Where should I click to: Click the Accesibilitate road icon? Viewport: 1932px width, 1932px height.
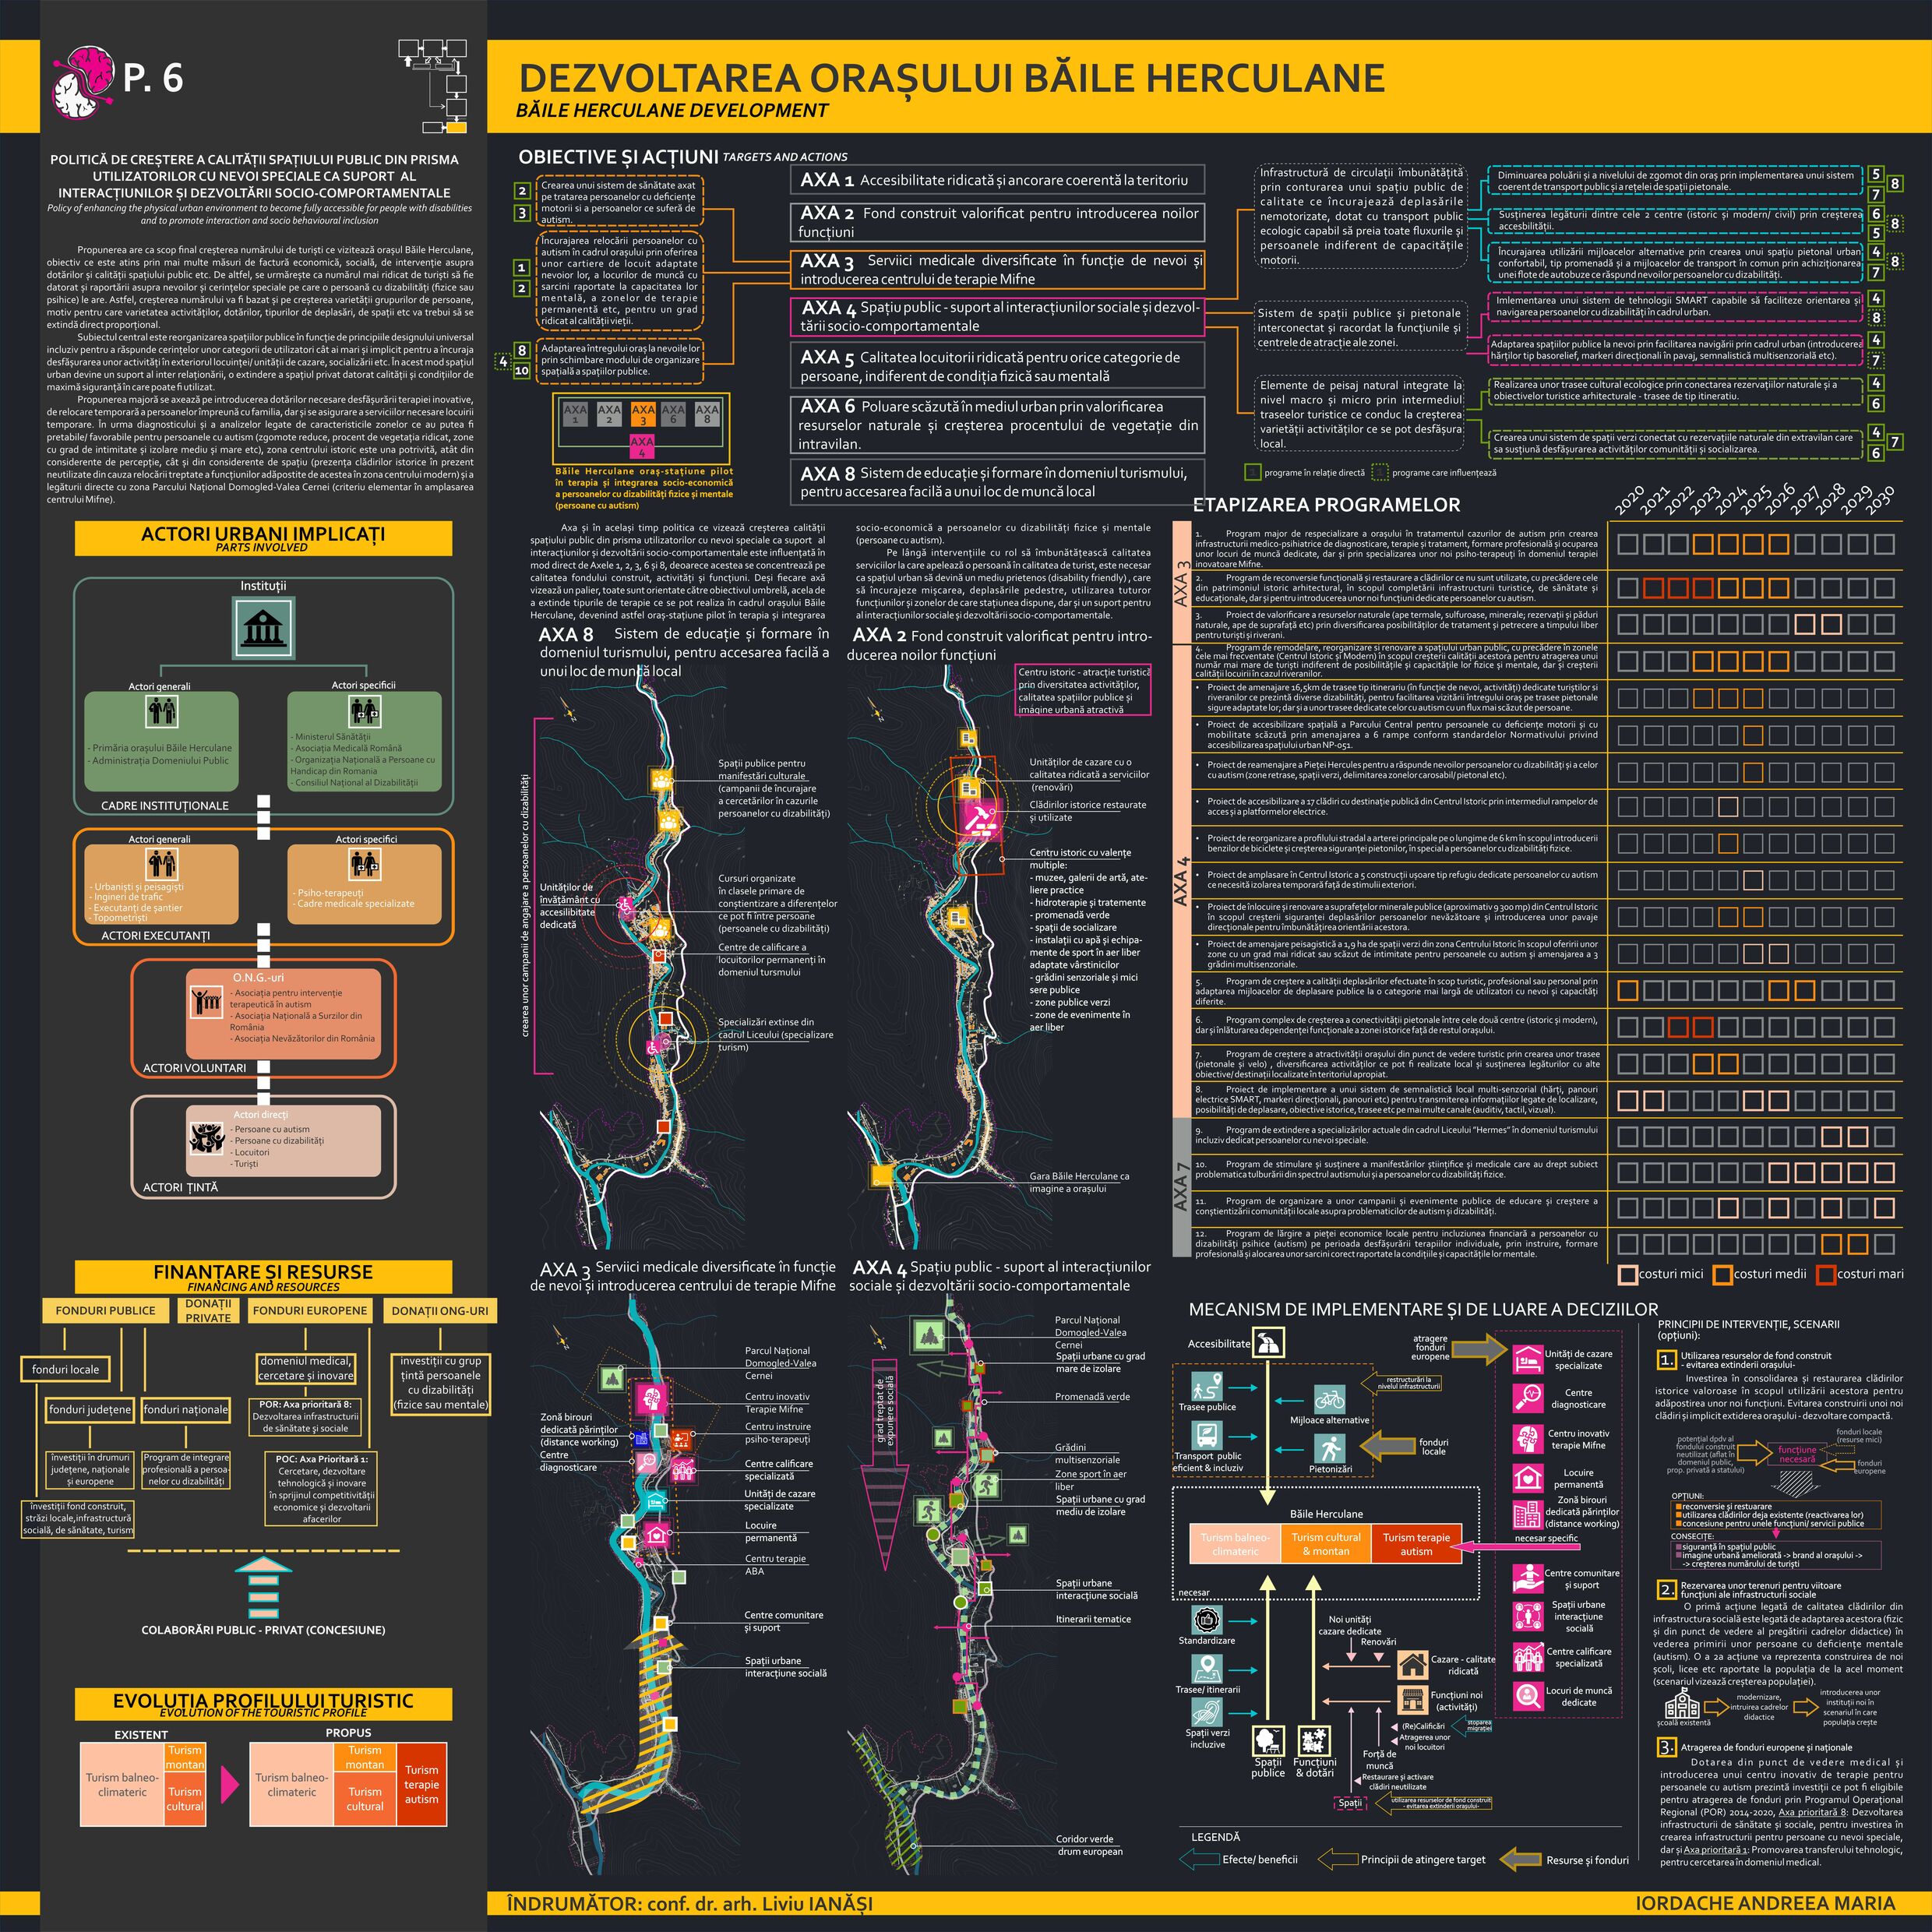pyautogui.click(x=1269, y=1343)
